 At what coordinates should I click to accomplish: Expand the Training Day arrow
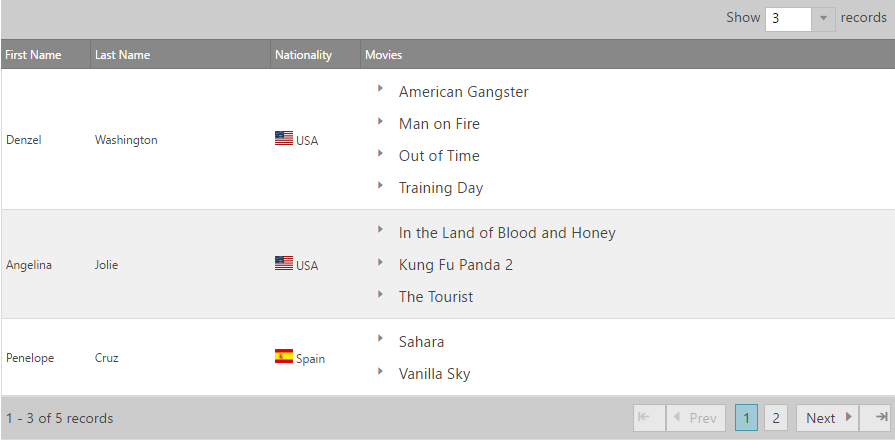381,185
